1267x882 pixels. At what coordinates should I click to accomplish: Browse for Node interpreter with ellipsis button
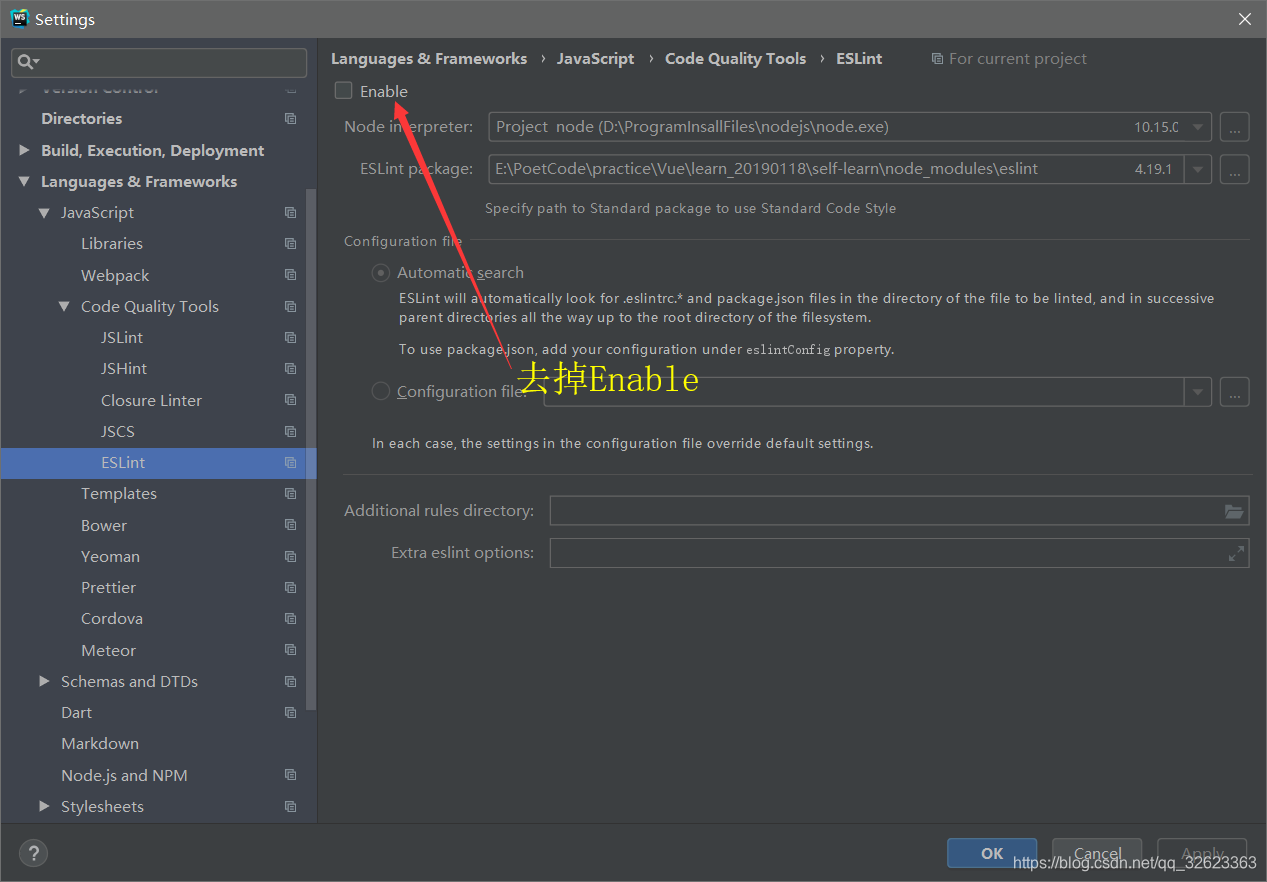tap(1235, 127)
